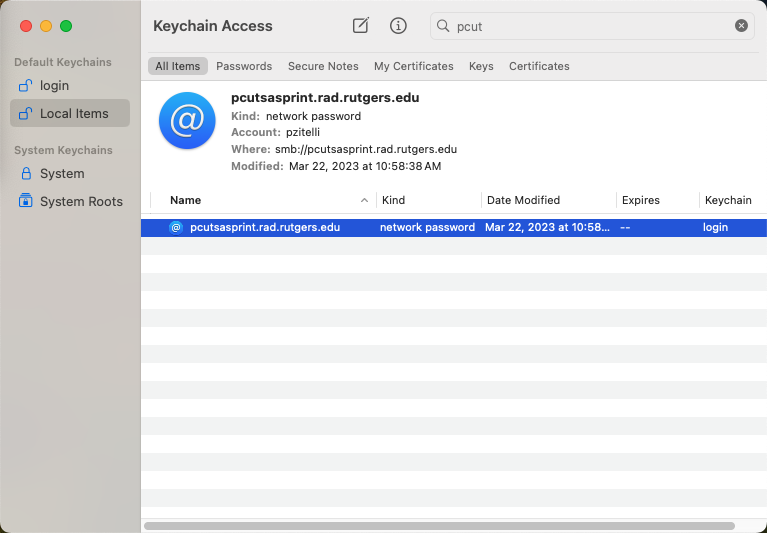Click the locked padlock icon beside System
This screenshot has width=767, height=533.
[x=26, y=174]
